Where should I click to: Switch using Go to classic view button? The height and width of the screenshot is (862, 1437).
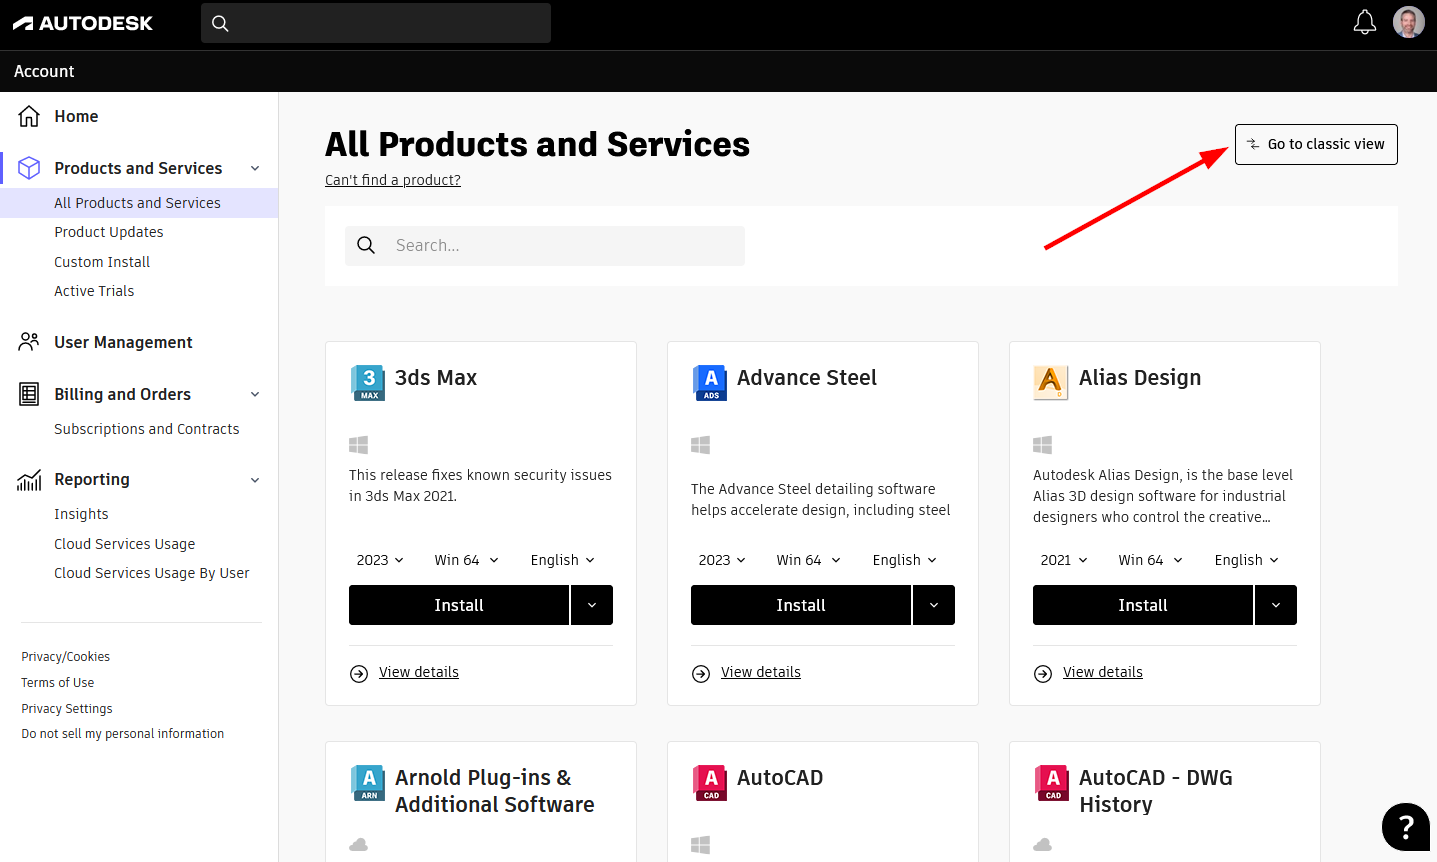1315,144
